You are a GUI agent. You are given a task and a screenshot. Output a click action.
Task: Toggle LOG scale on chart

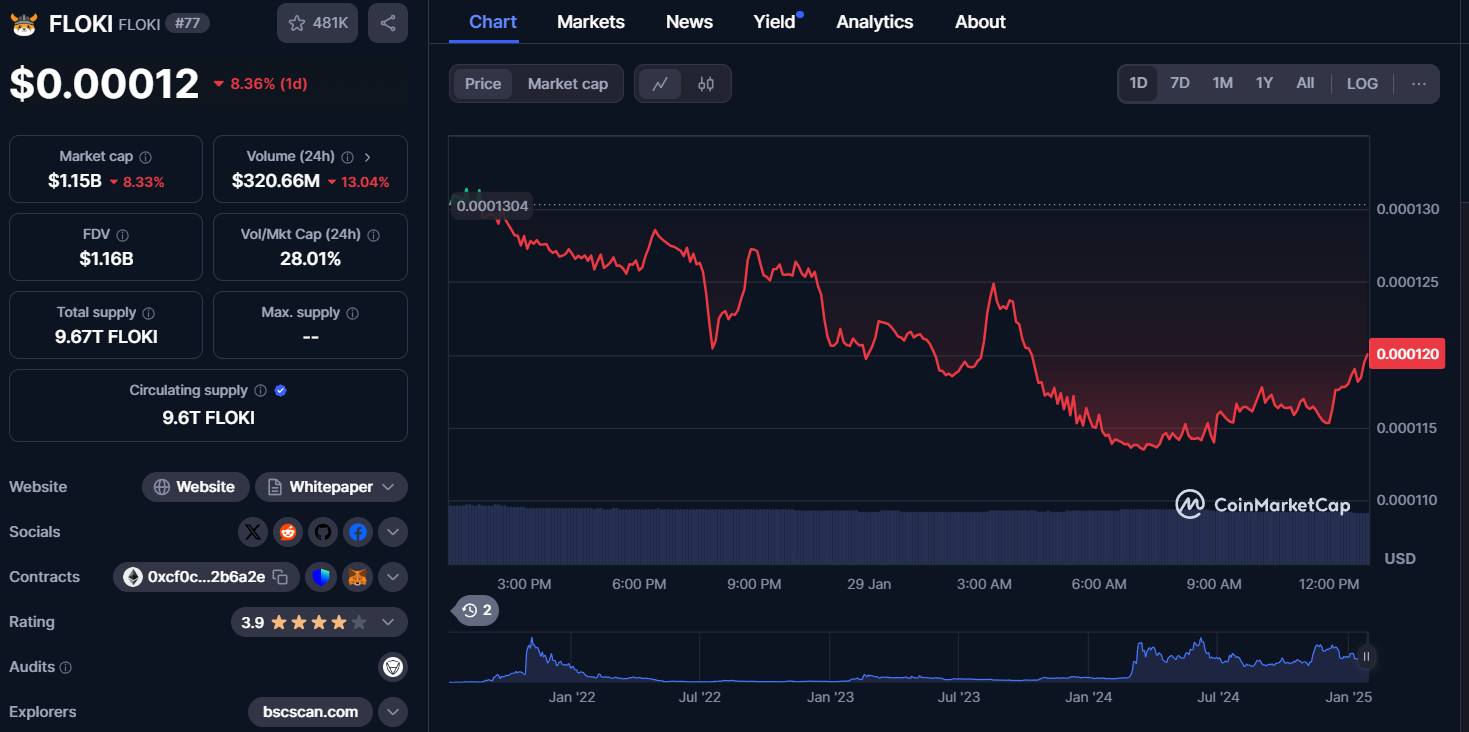(1362, 83)
